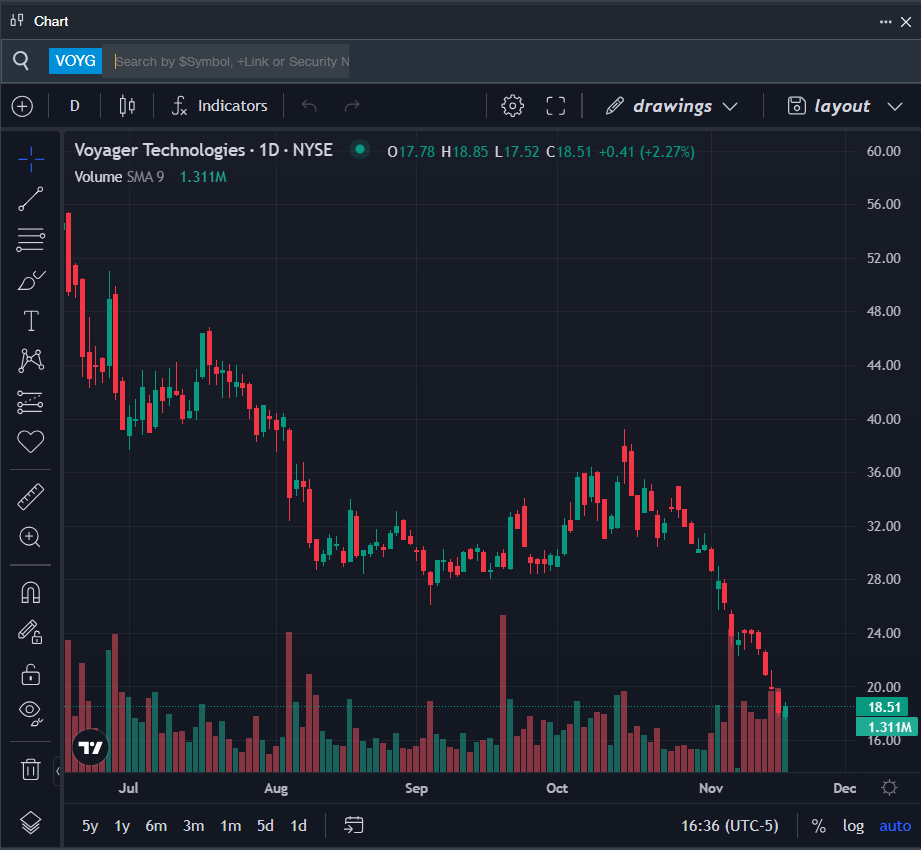
Task: Click the trash icon to remove drawings
Action: 31,769
